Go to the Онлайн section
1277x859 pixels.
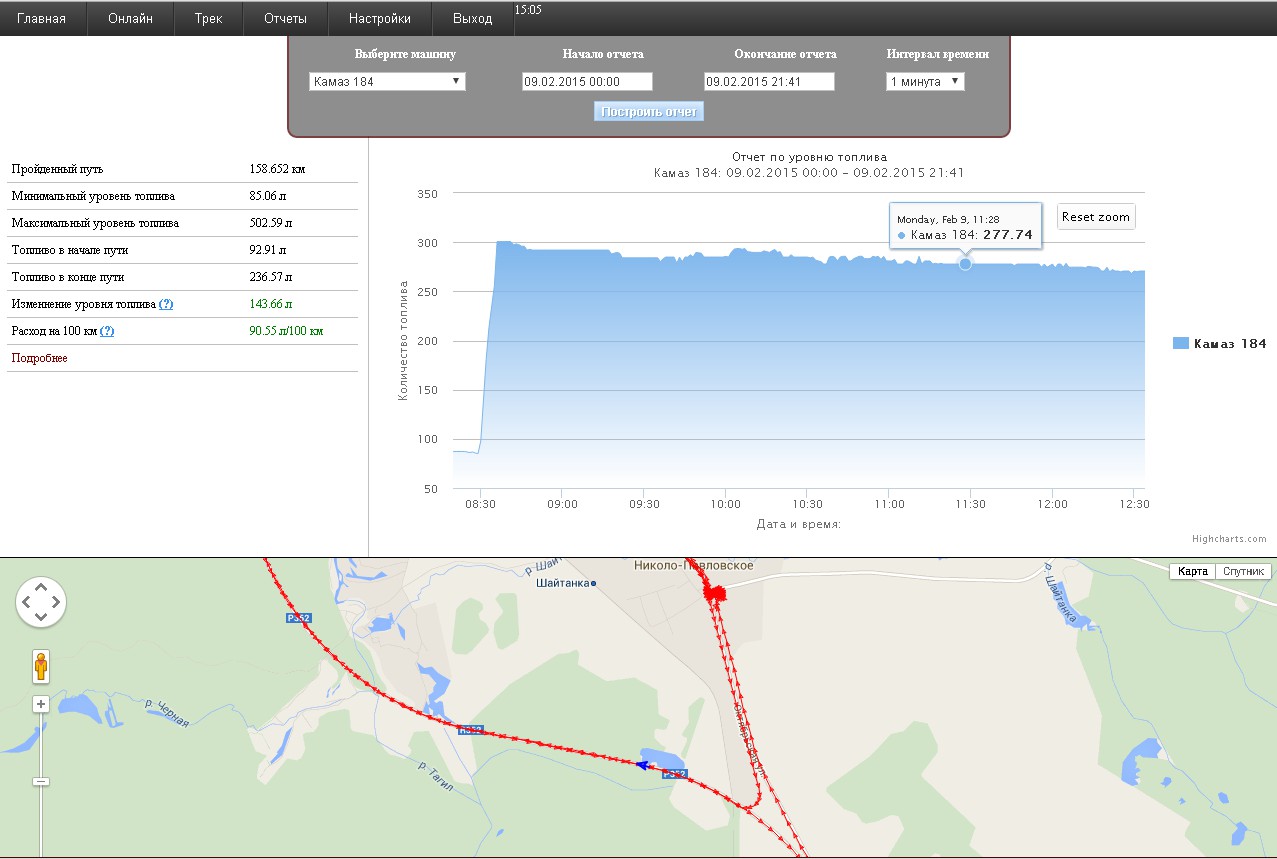[131, 19]
